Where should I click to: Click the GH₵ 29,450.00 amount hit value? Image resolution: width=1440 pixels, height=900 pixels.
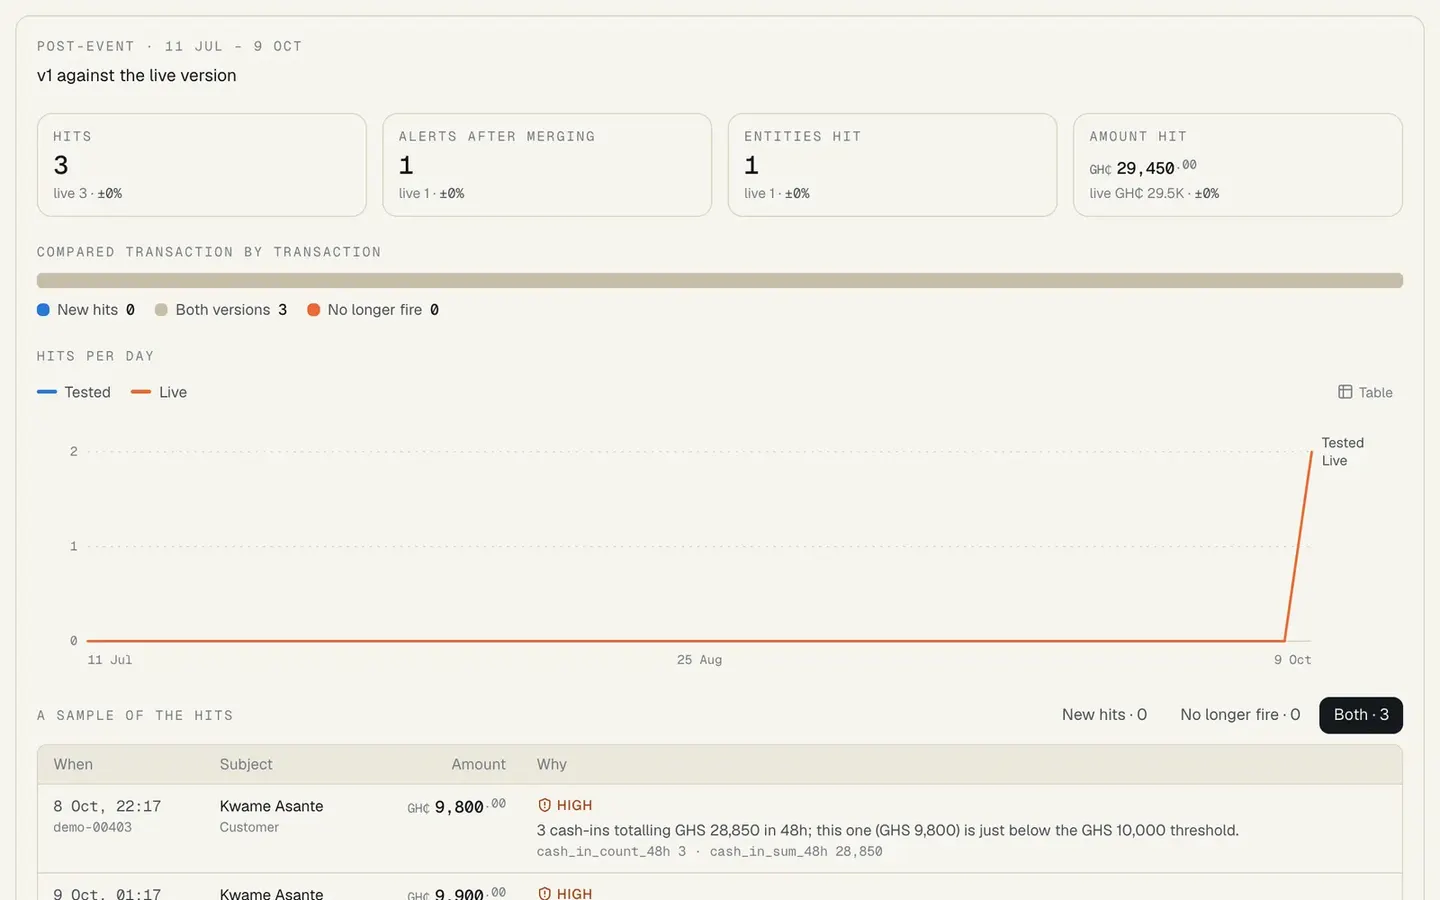pyautogui.click(x=1143, y=167)
